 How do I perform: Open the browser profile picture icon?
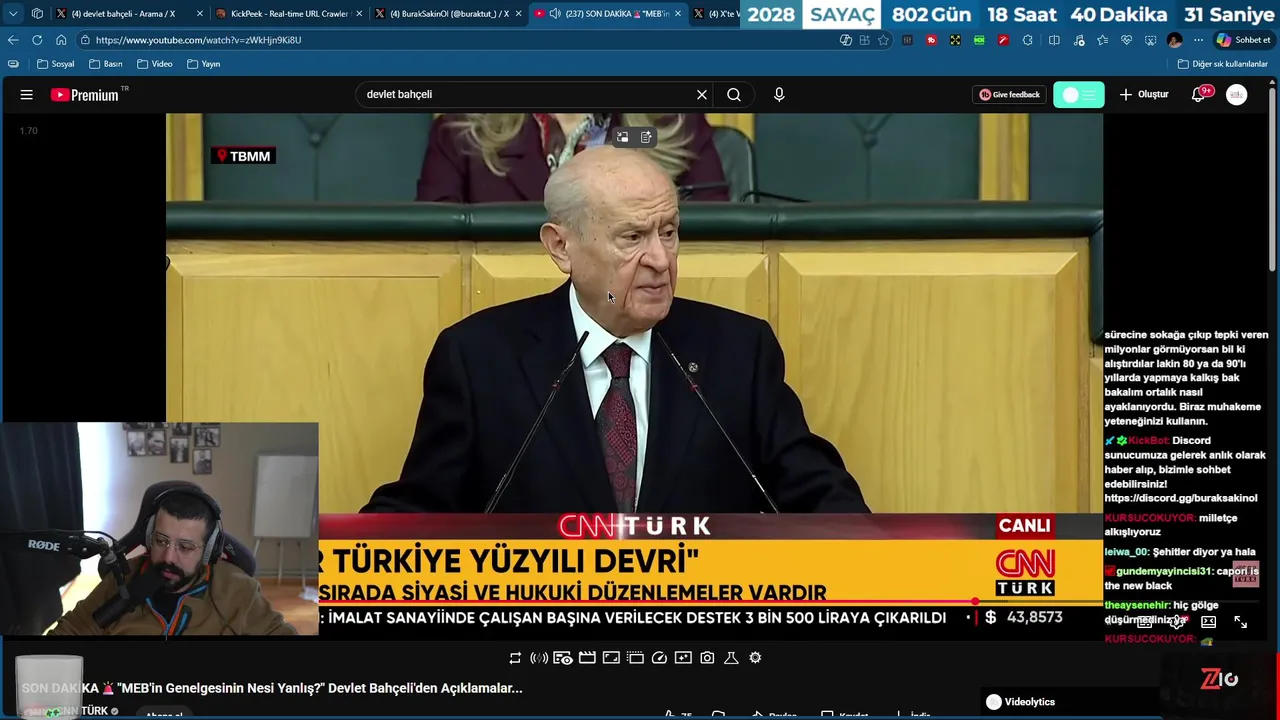click(x=1174, y=40)
